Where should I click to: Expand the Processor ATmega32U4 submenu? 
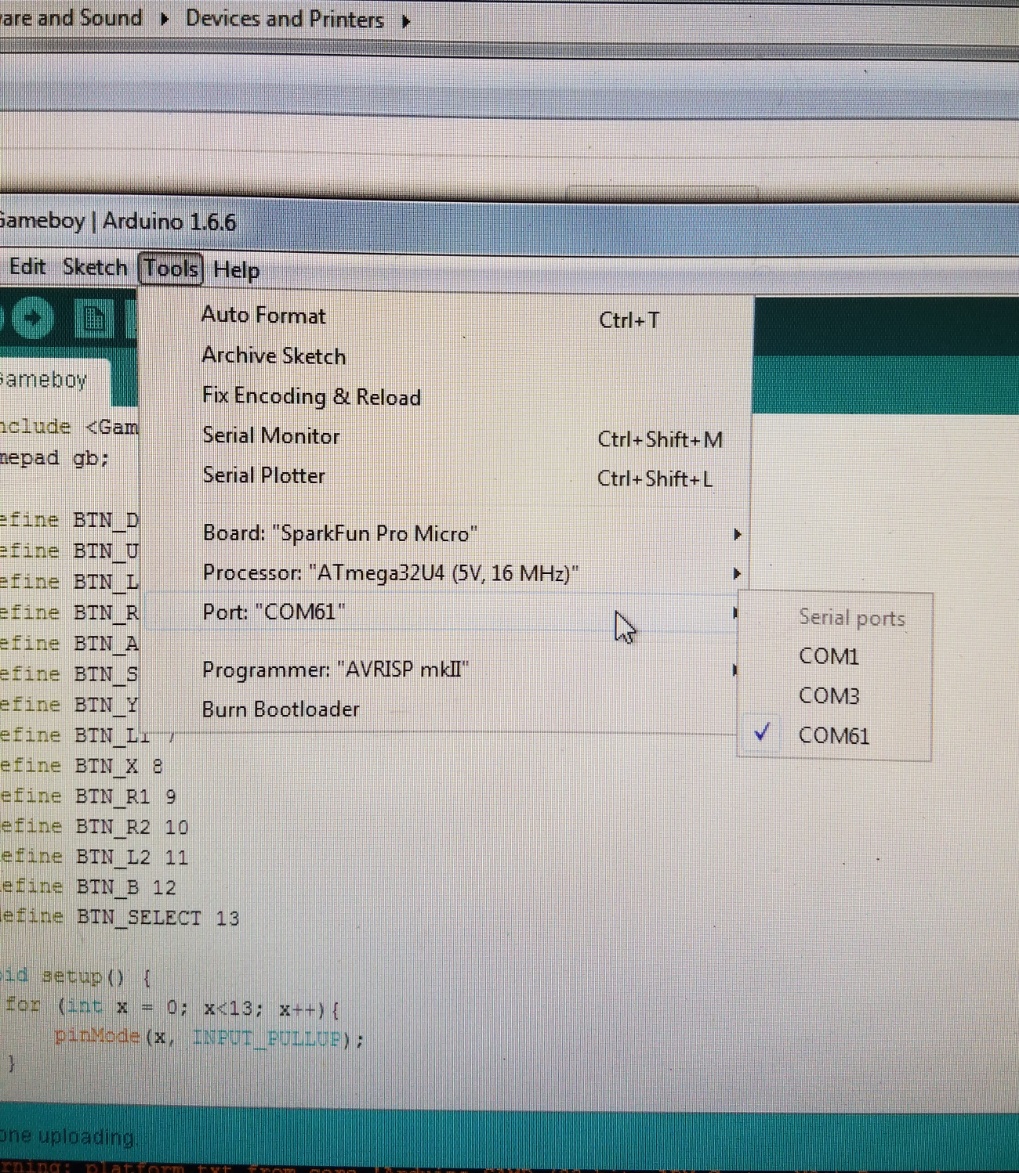(447, 573)
